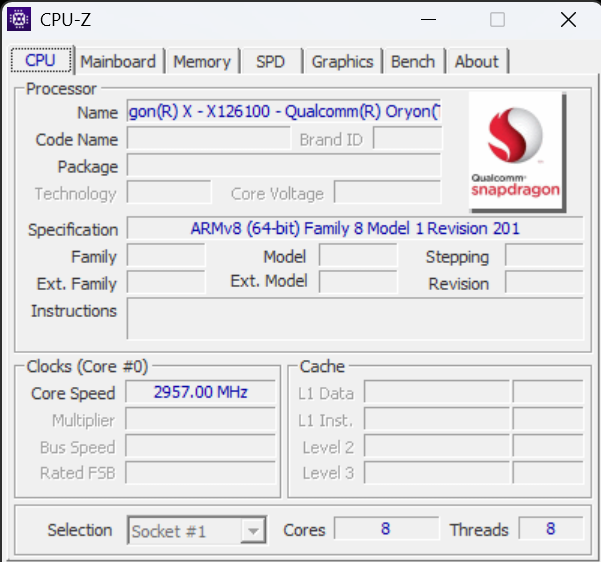The width and height of the screenshot is (601, 562).
Task: Click the Core Speed 2957.00 MHz value
Action: pyautogui.click(x=200, y=392)
